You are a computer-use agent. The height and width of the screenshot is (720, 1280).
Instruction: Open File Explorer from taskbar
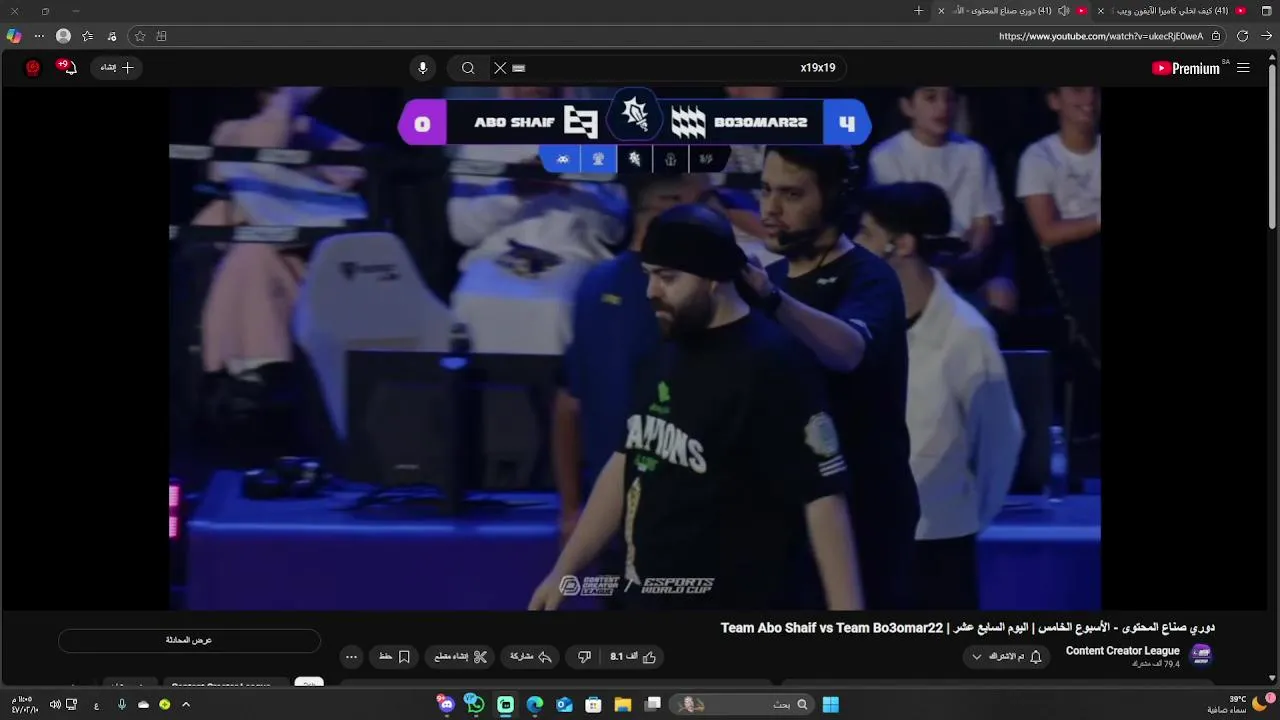pos(623,705)
